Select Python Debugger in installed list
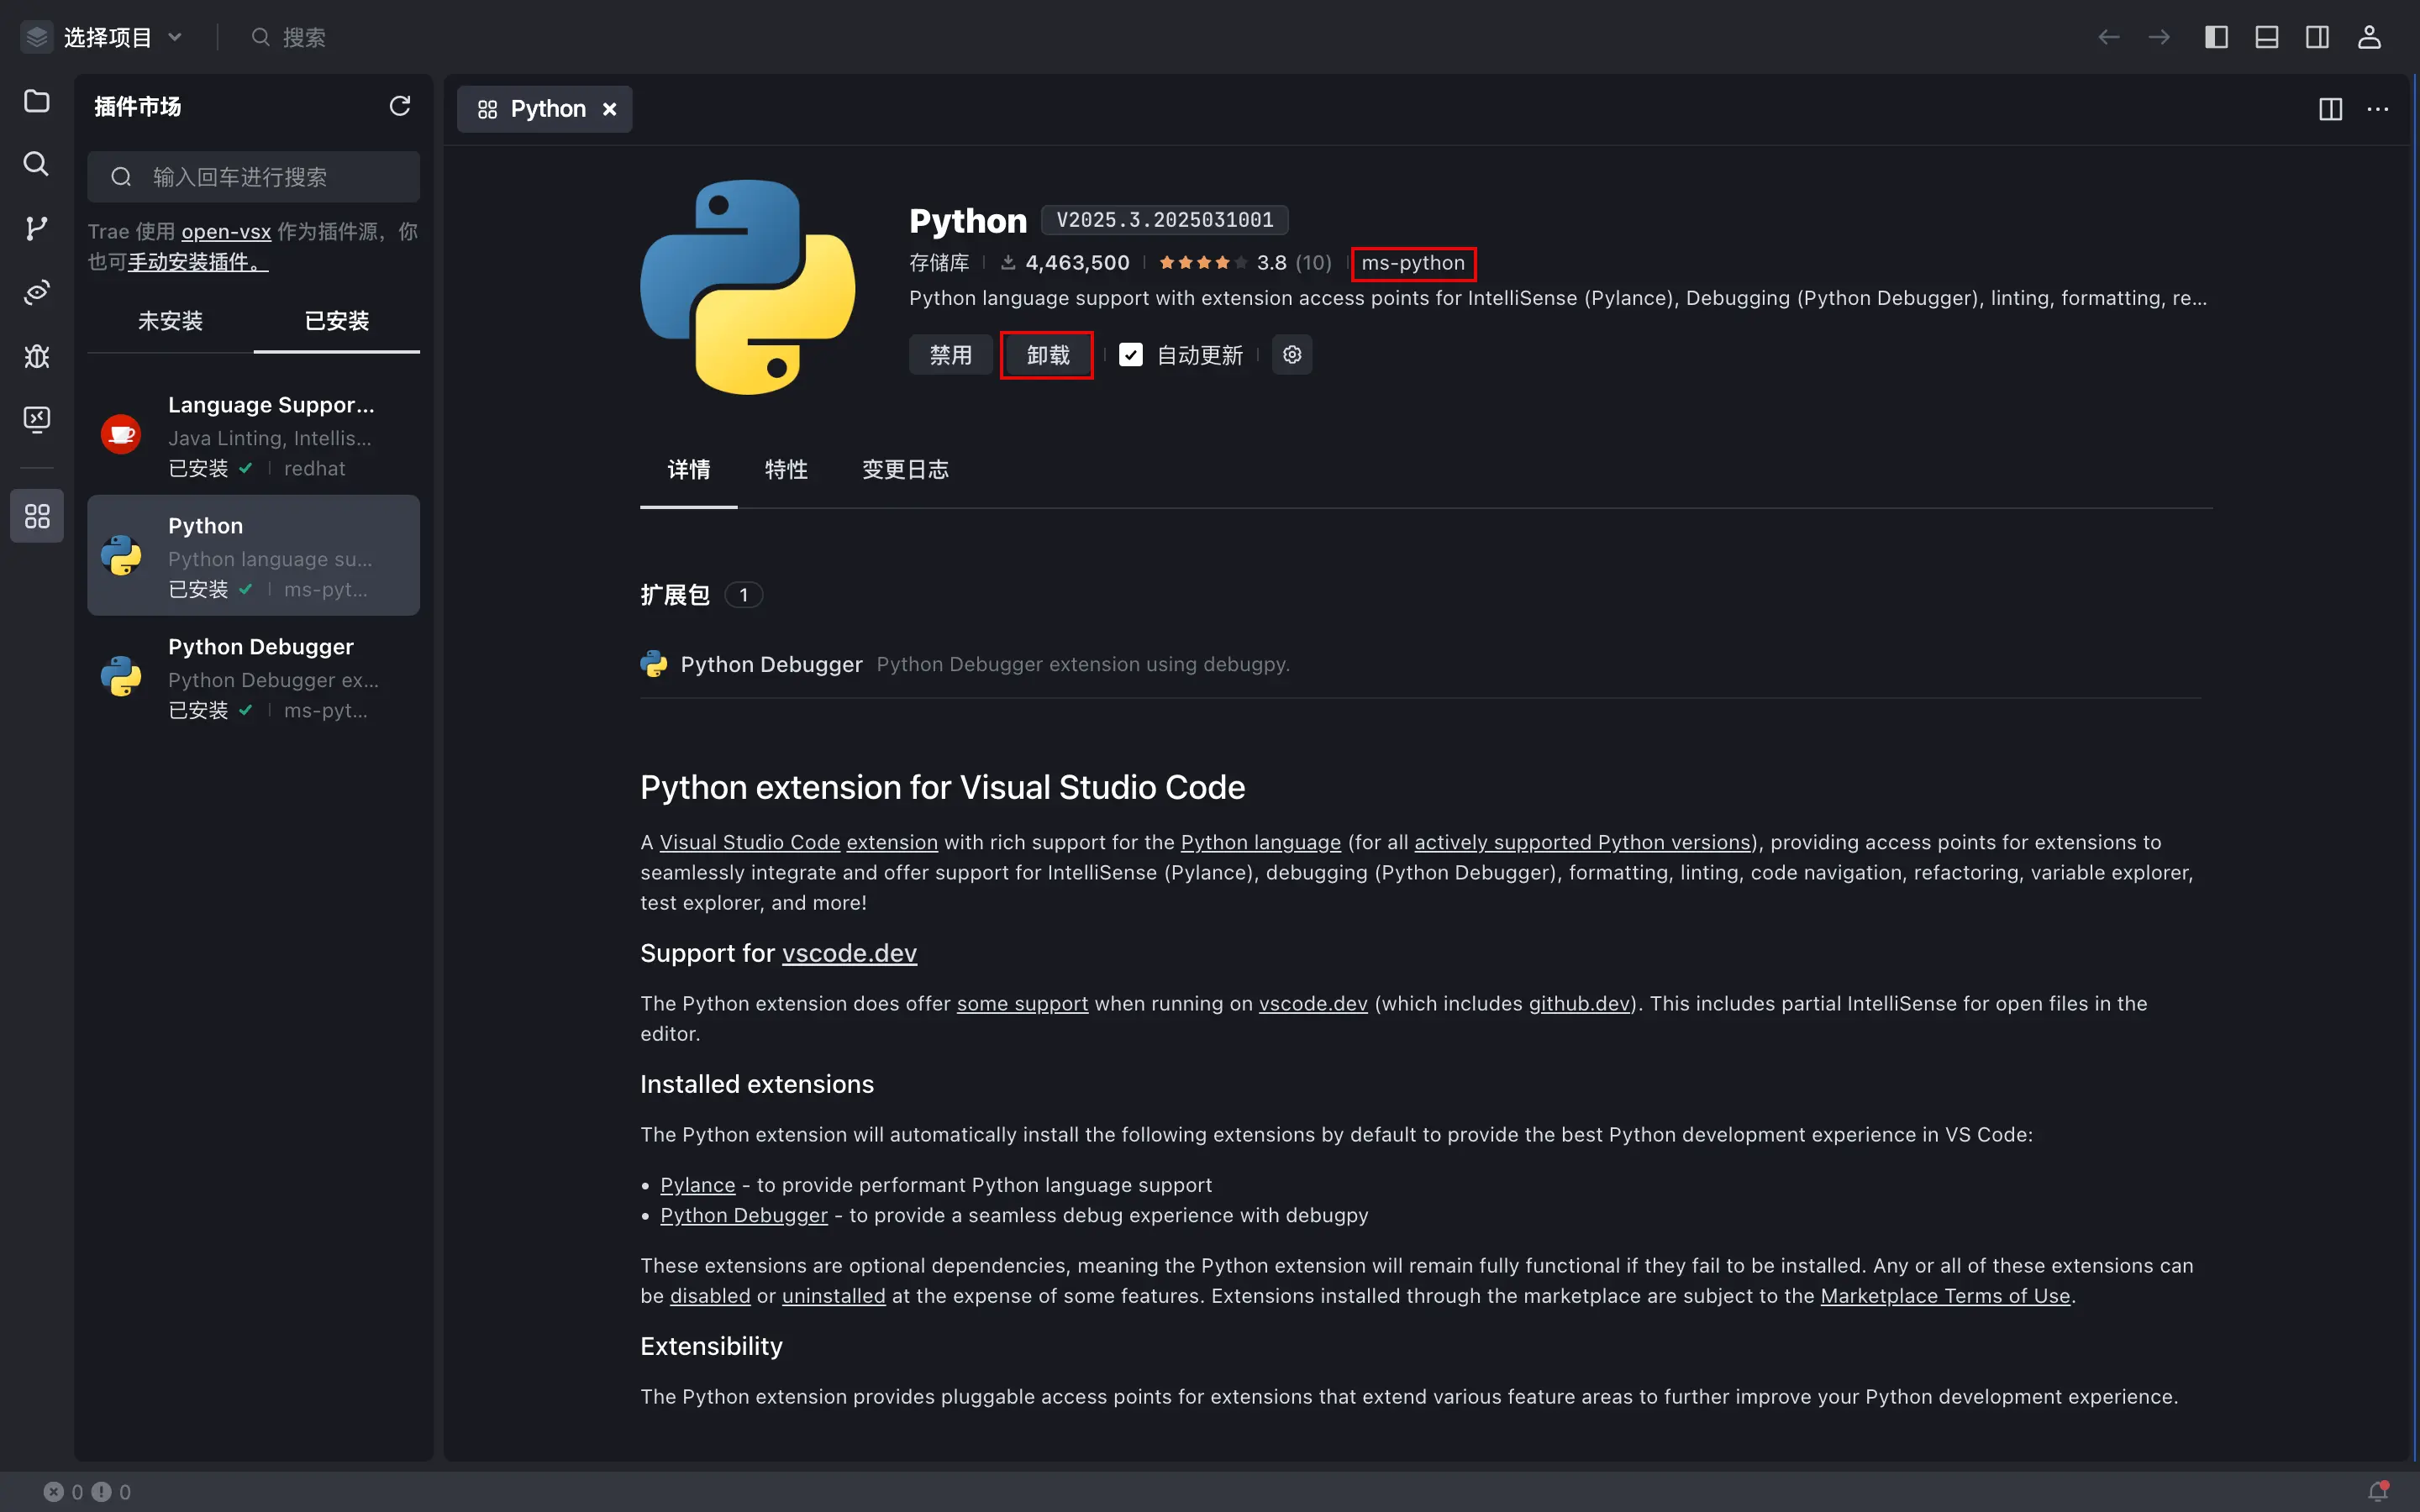The height and width of the screenshot is (1512, 2420). (x=253, y=677)
